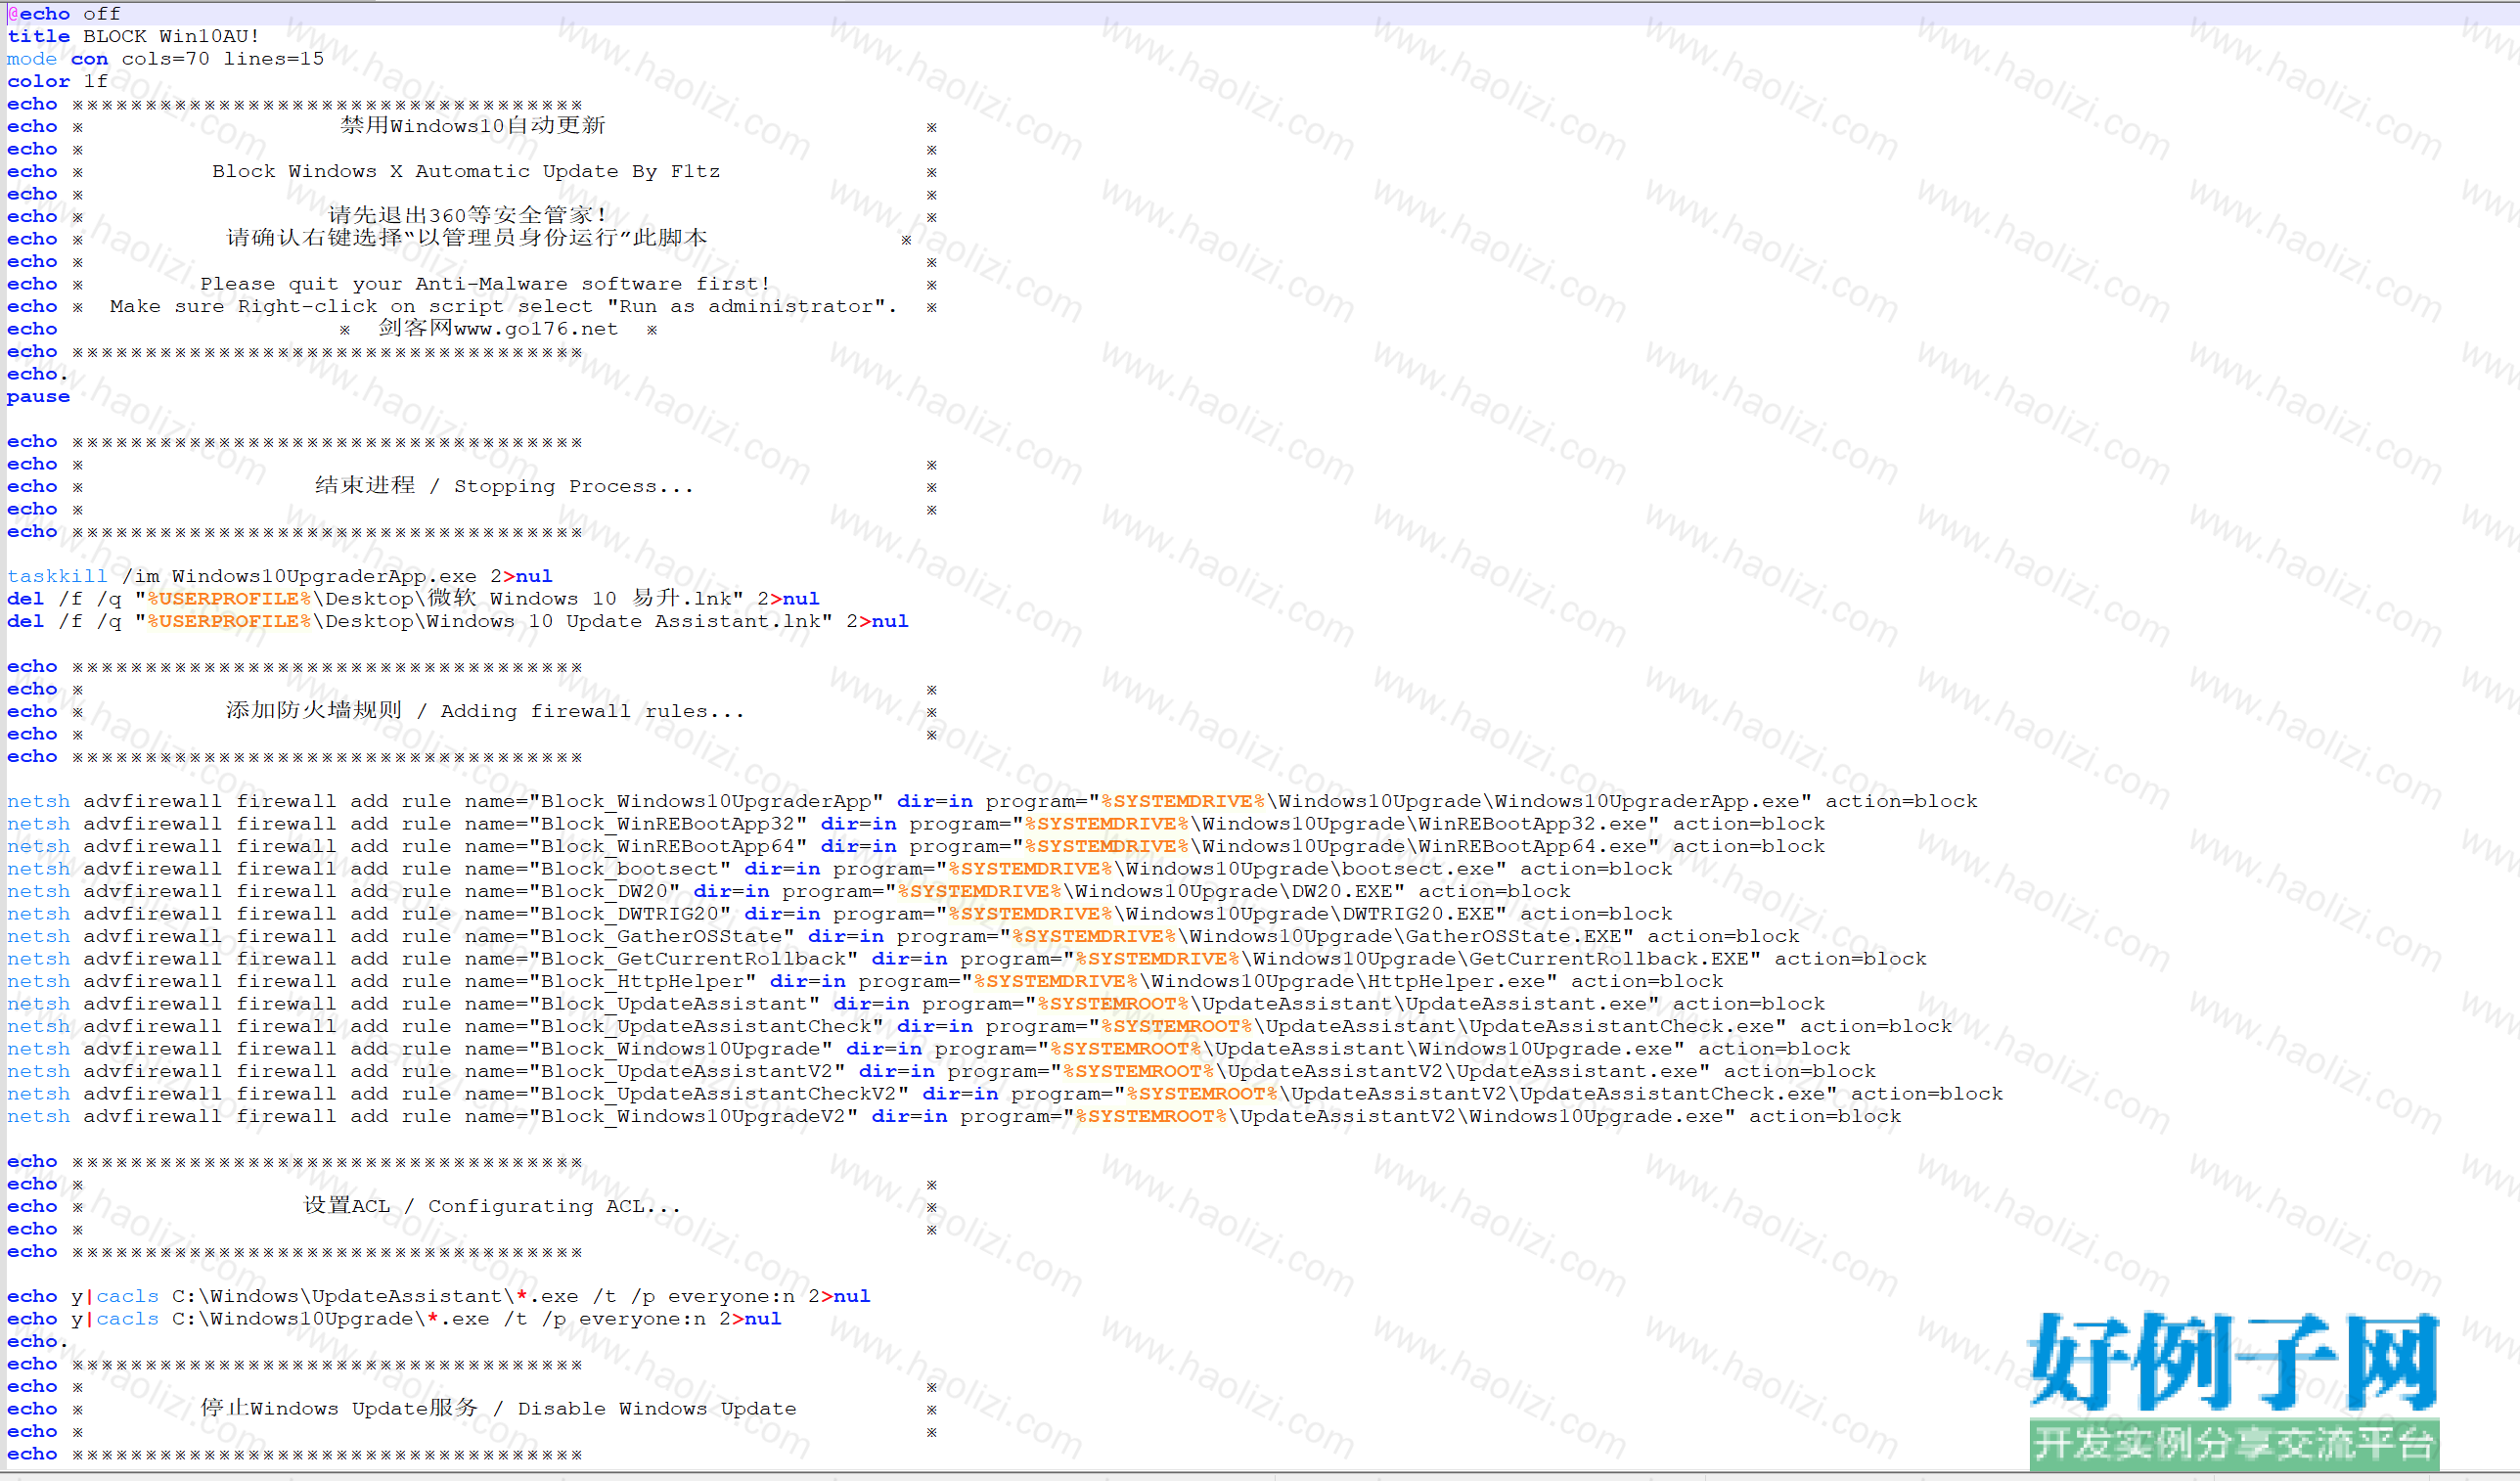This screenshot has width=2520, height=1481.
Task: Click netsh rule 'Block_UpdateAssistantCheckV2' line
Action: [x=1005, y=1094]
